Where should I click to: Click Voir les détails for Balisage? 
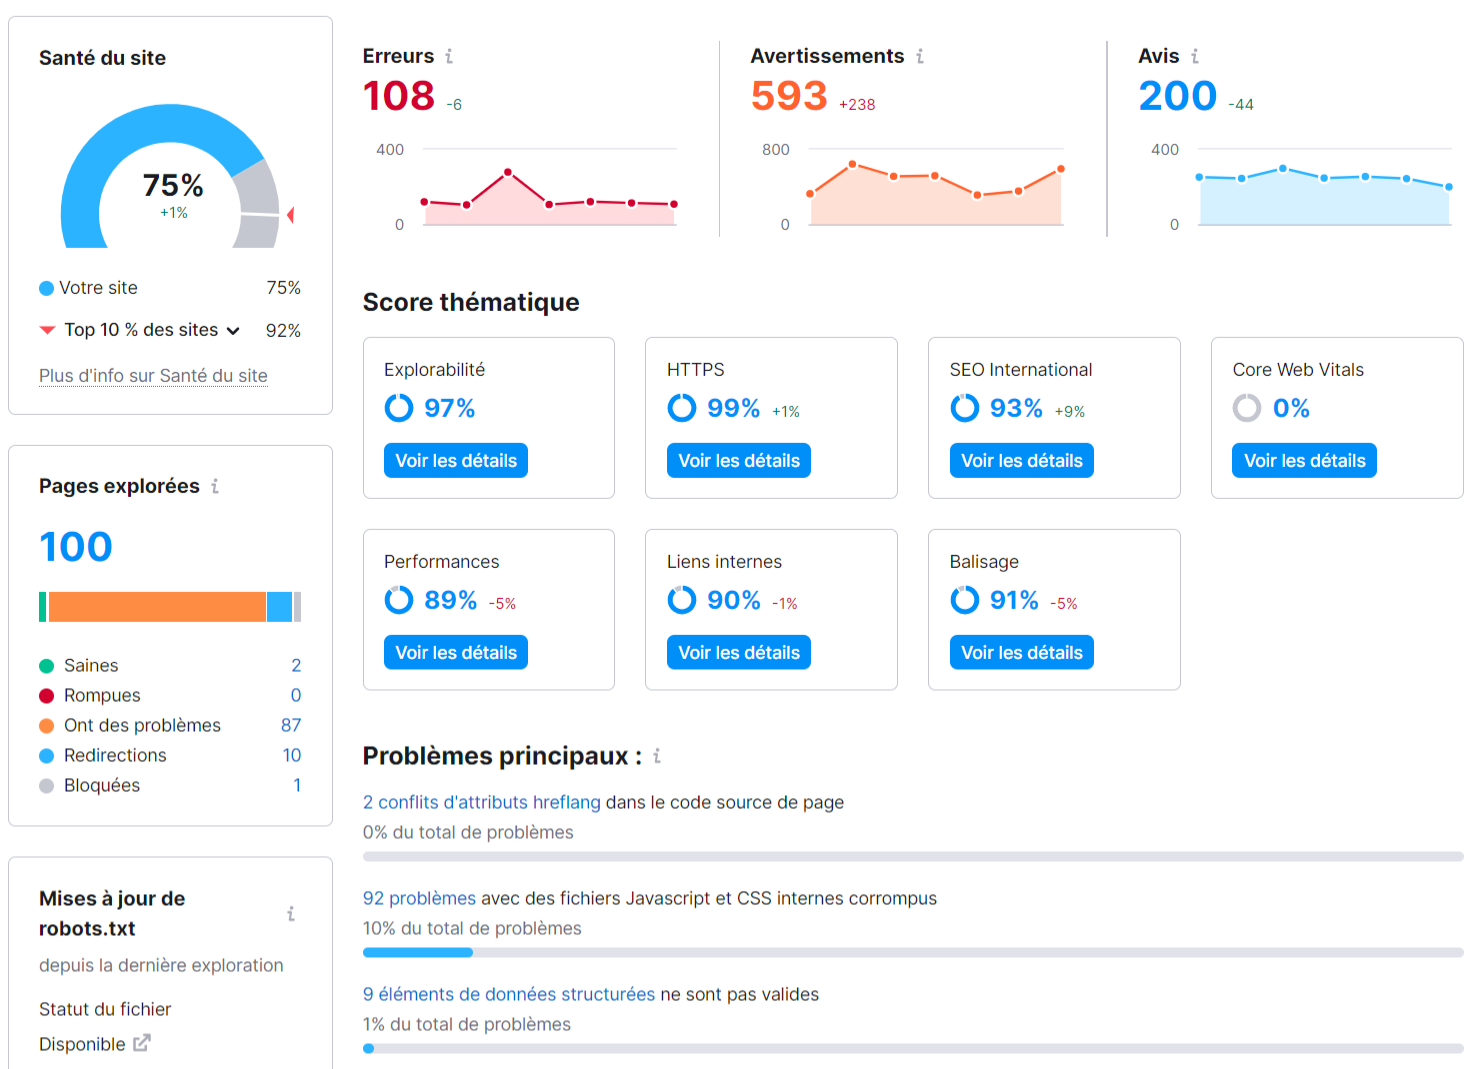click(x=1021, y=652)
